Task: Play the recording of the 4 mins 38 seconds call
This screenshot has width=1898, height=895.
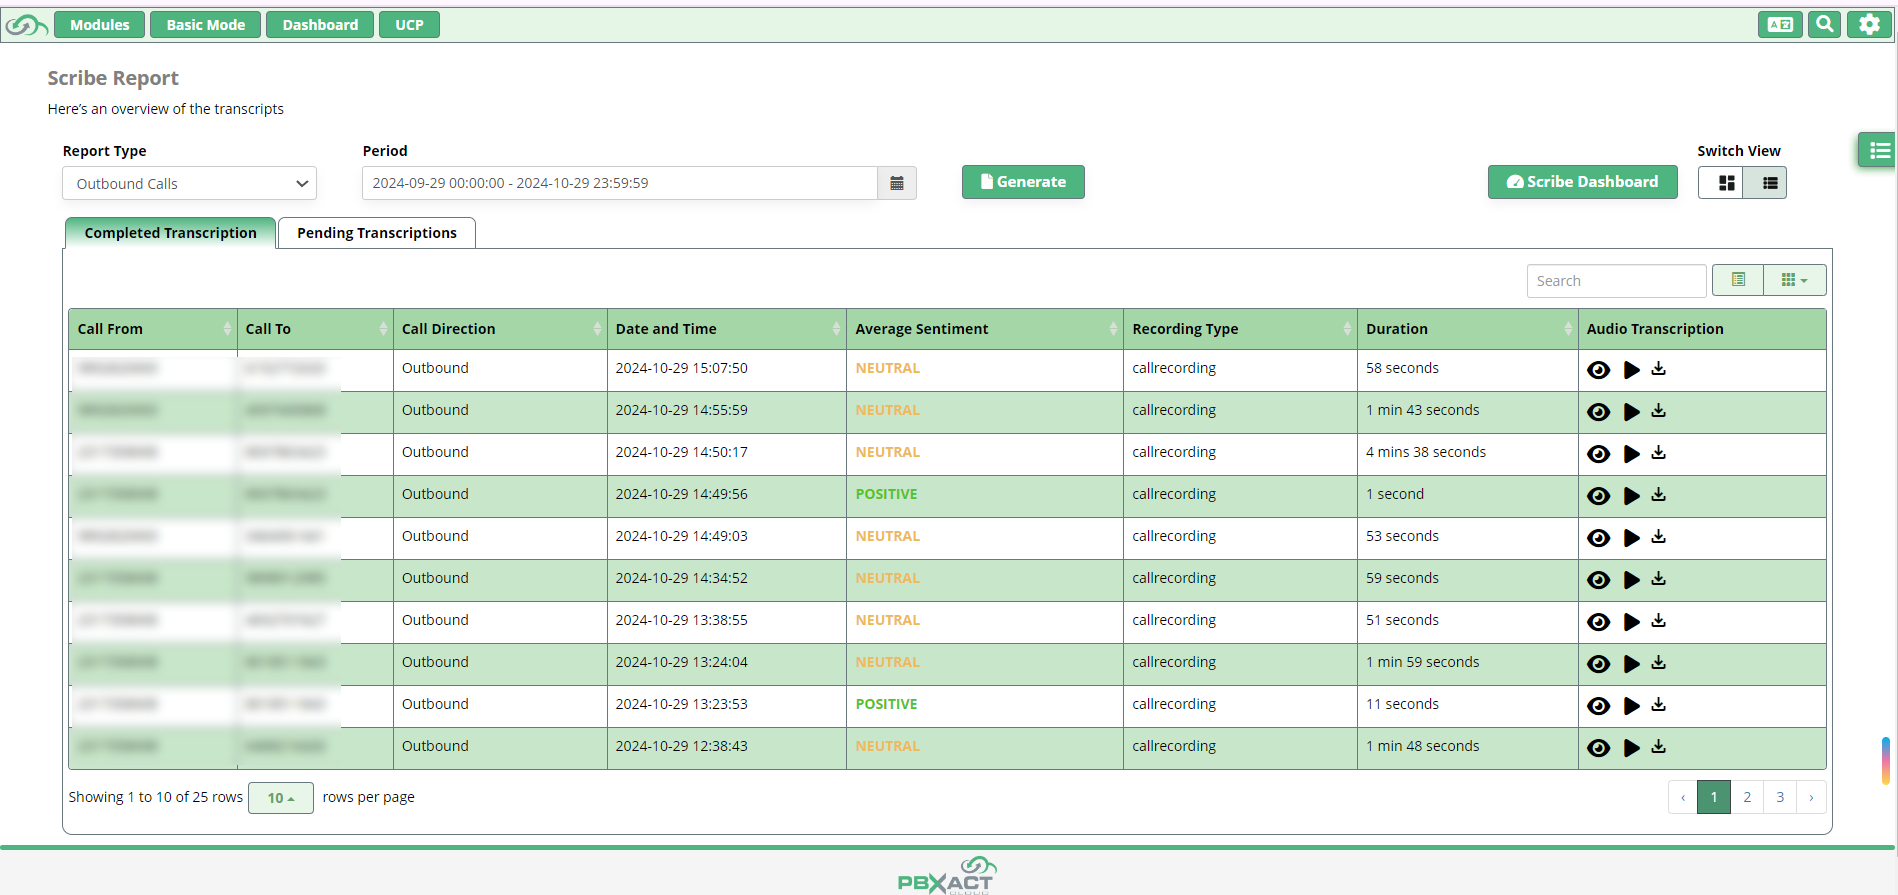Action: click(1631, 453)
